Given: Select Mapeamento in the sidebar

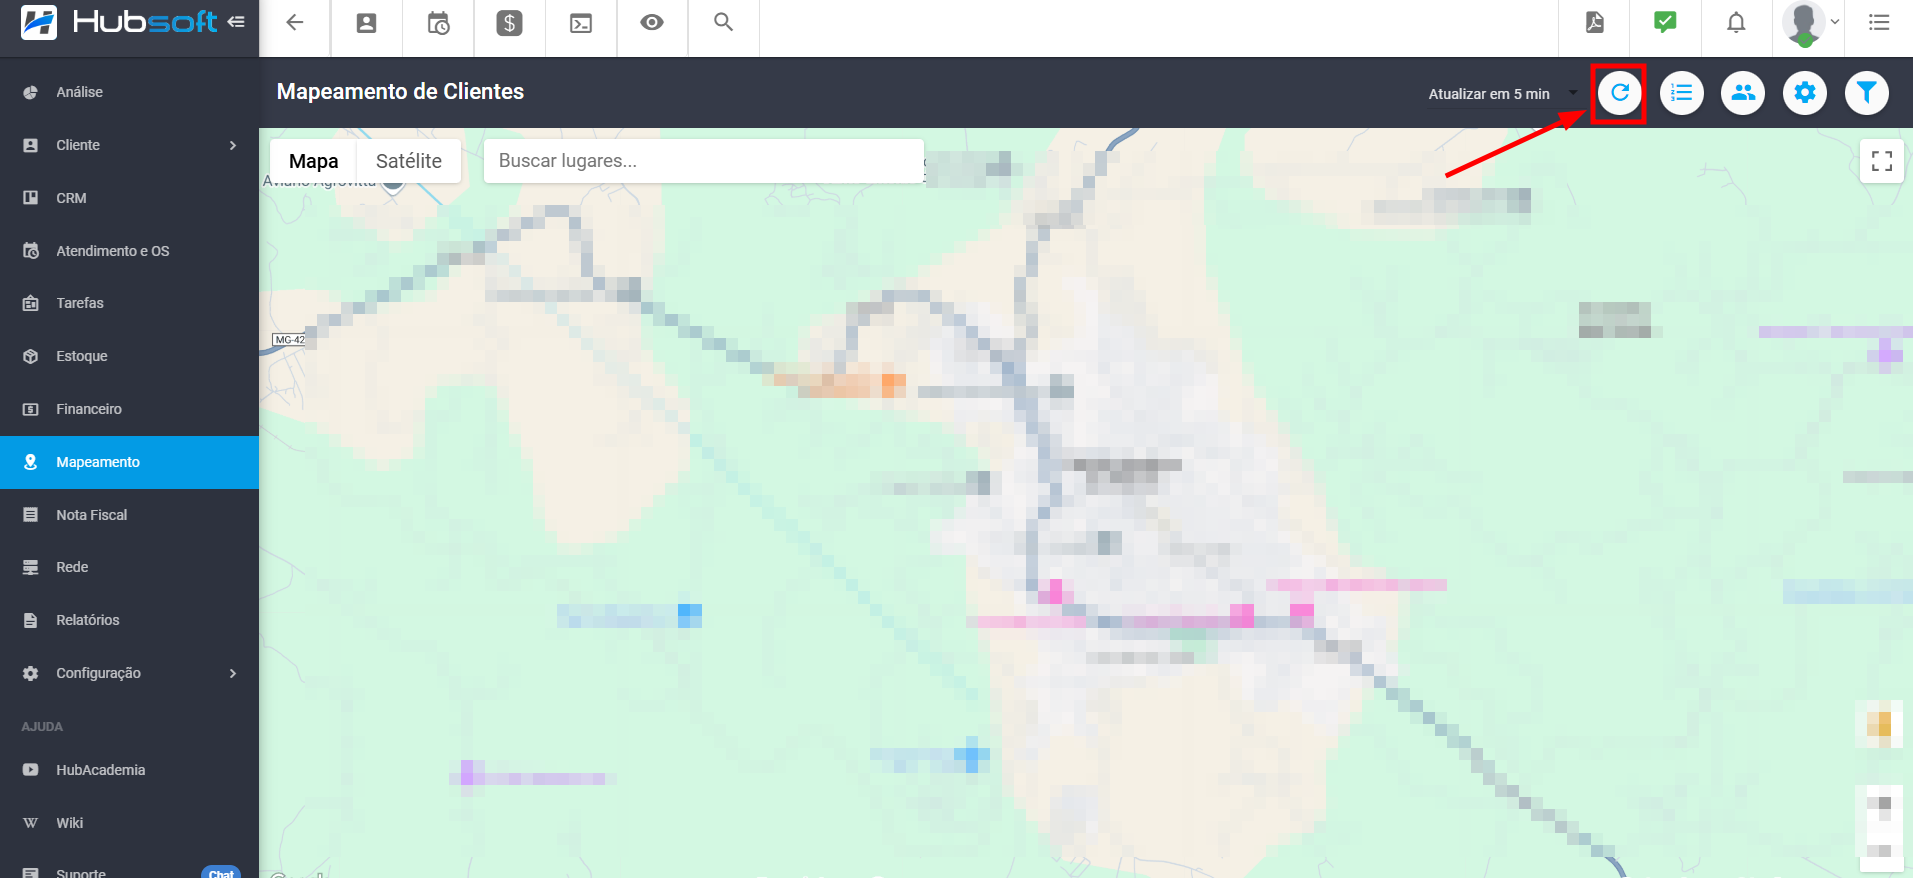Looking at the screenshot, I should [x=129, y=462].
